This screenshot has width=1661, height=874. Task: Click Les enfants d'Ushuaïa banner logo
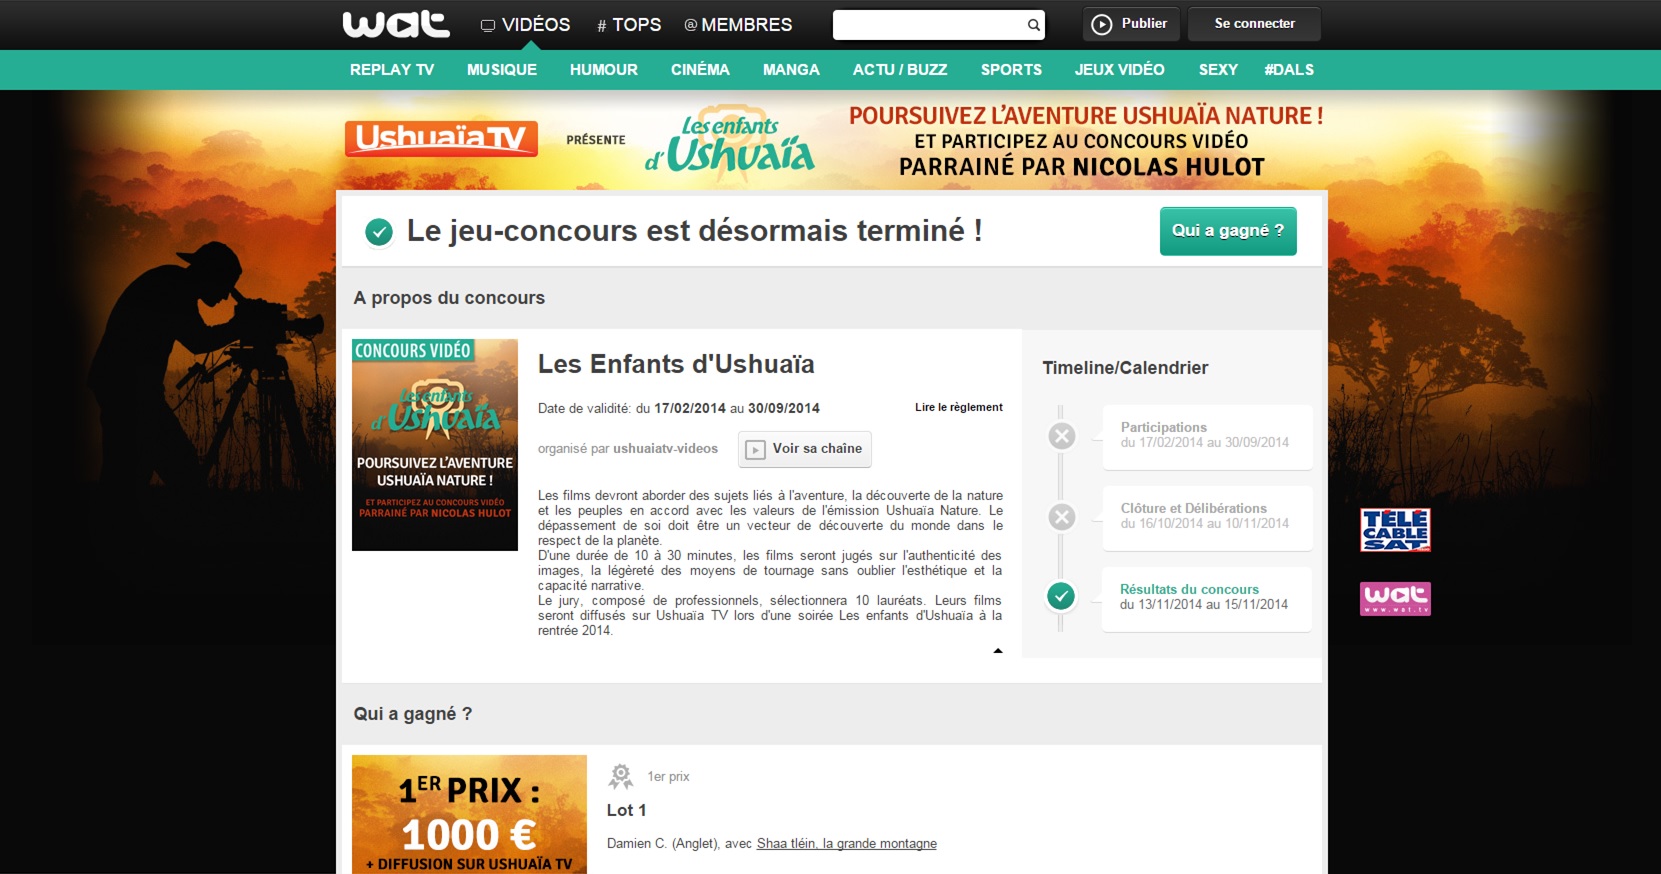(730, 143)
